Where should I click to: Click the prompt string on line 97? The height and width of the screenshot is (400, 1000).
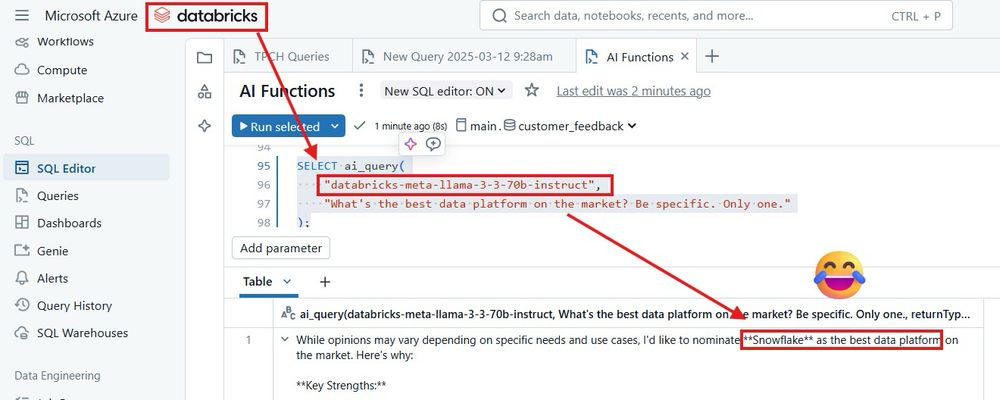coord(557,204)
